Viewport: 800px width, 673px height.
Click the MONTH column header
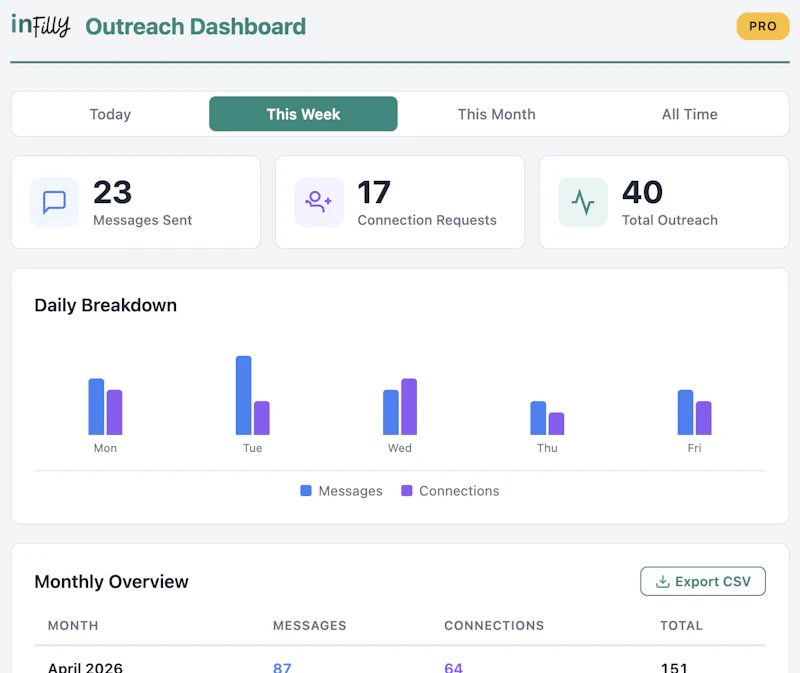pyautogui.click(x=73, y=626)
